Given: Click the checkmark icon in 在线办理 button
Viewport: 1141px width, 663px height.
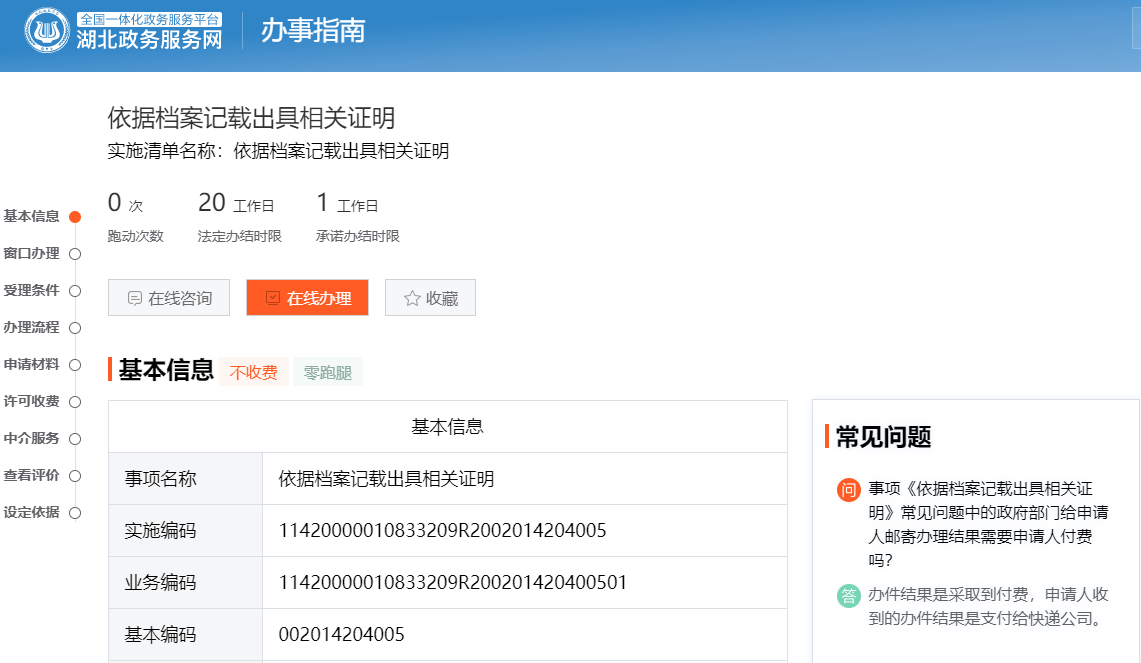Looking at the screenshot, I should (273, 298).
